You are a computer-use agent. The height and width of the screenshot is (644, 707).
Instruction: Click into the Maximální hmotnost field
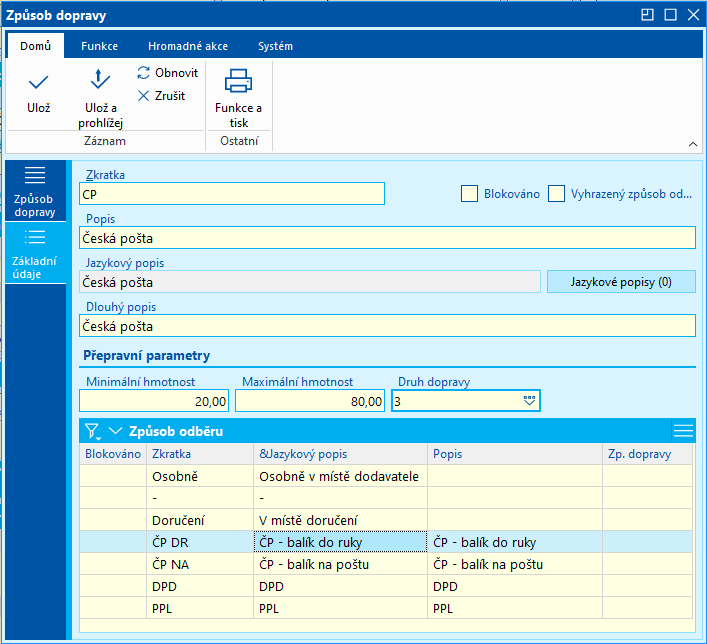pyautogui.click(x=310, y=401)
